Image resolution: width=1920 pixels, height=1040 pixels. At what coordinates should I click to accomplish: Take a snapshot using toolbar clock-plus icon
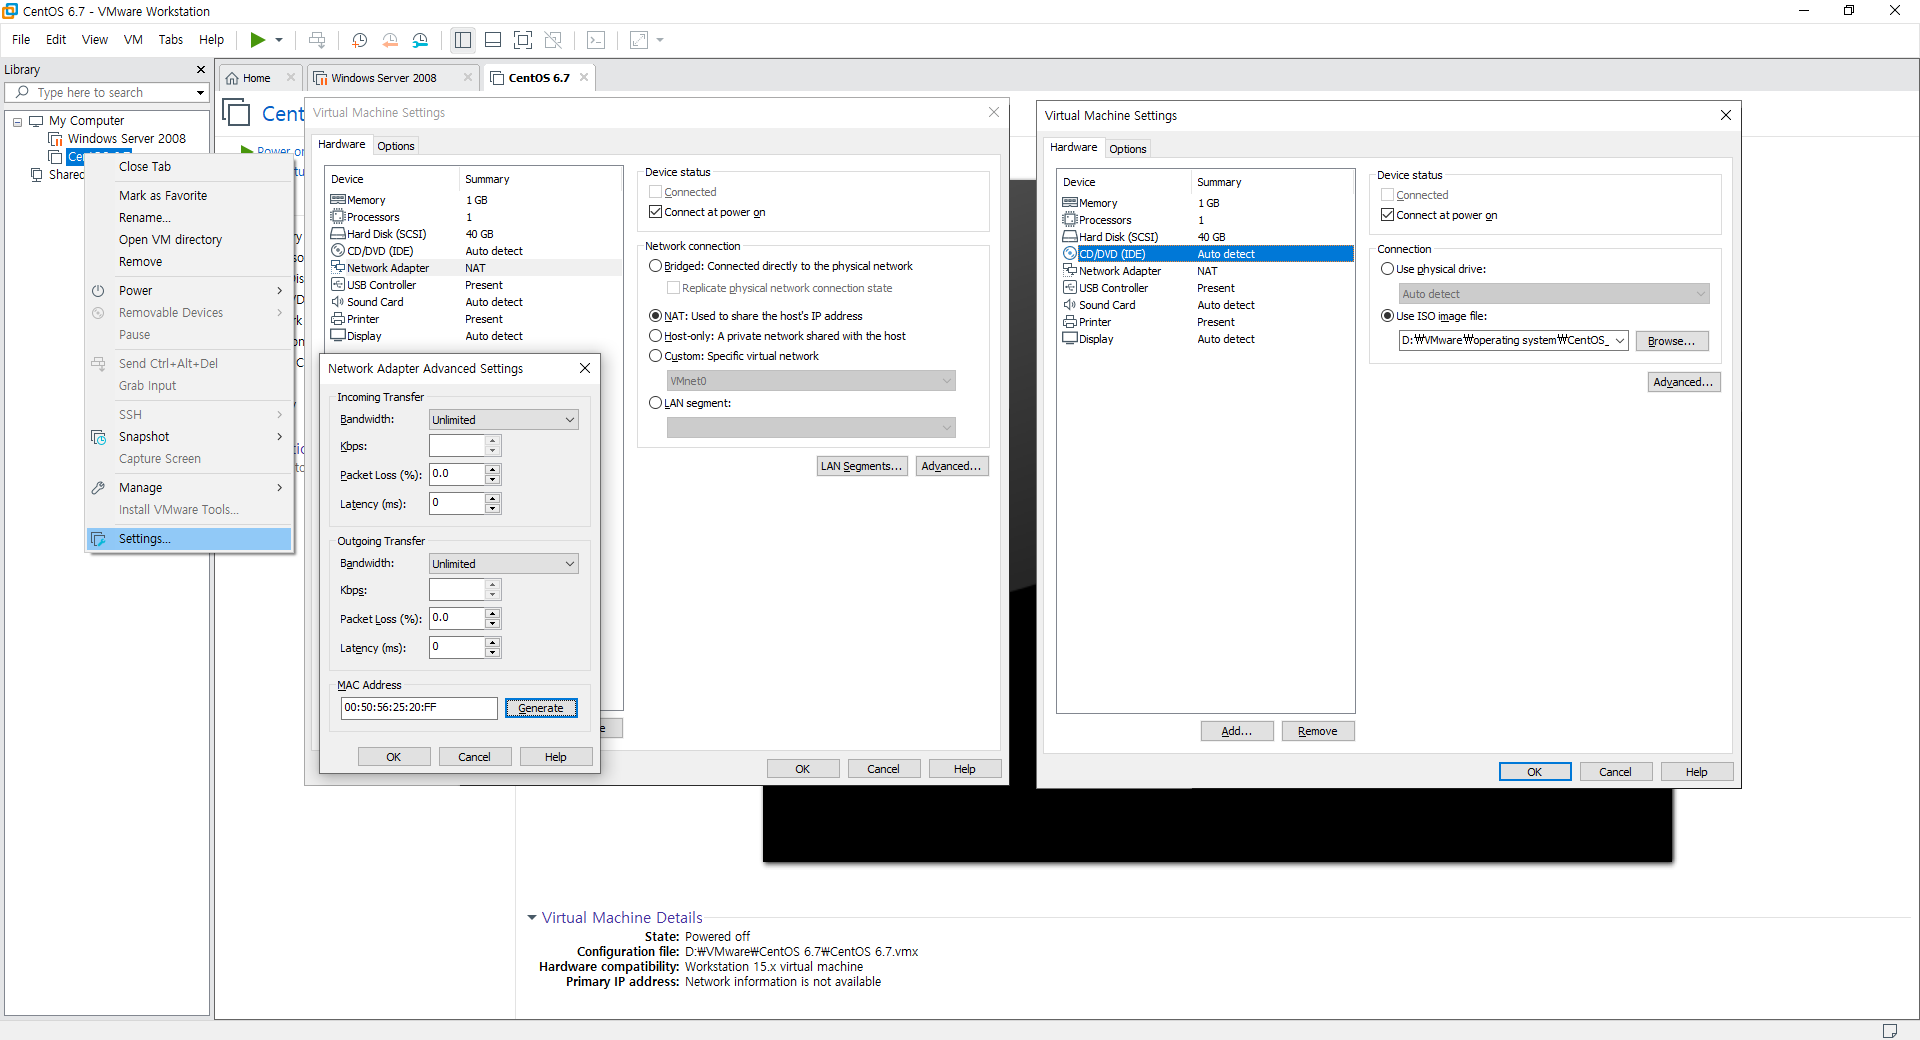tap(360, 40)
